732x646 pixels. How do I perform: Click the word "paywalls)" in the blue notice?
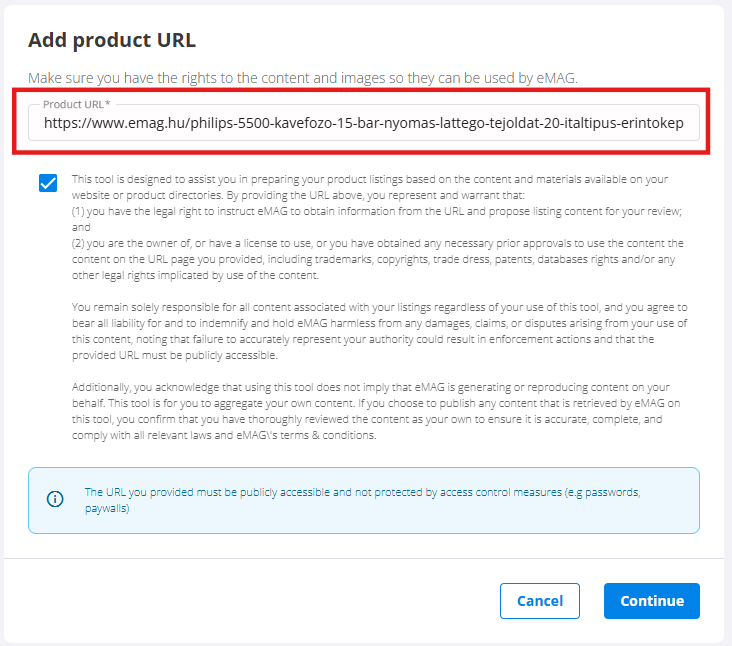pos(107,508)
